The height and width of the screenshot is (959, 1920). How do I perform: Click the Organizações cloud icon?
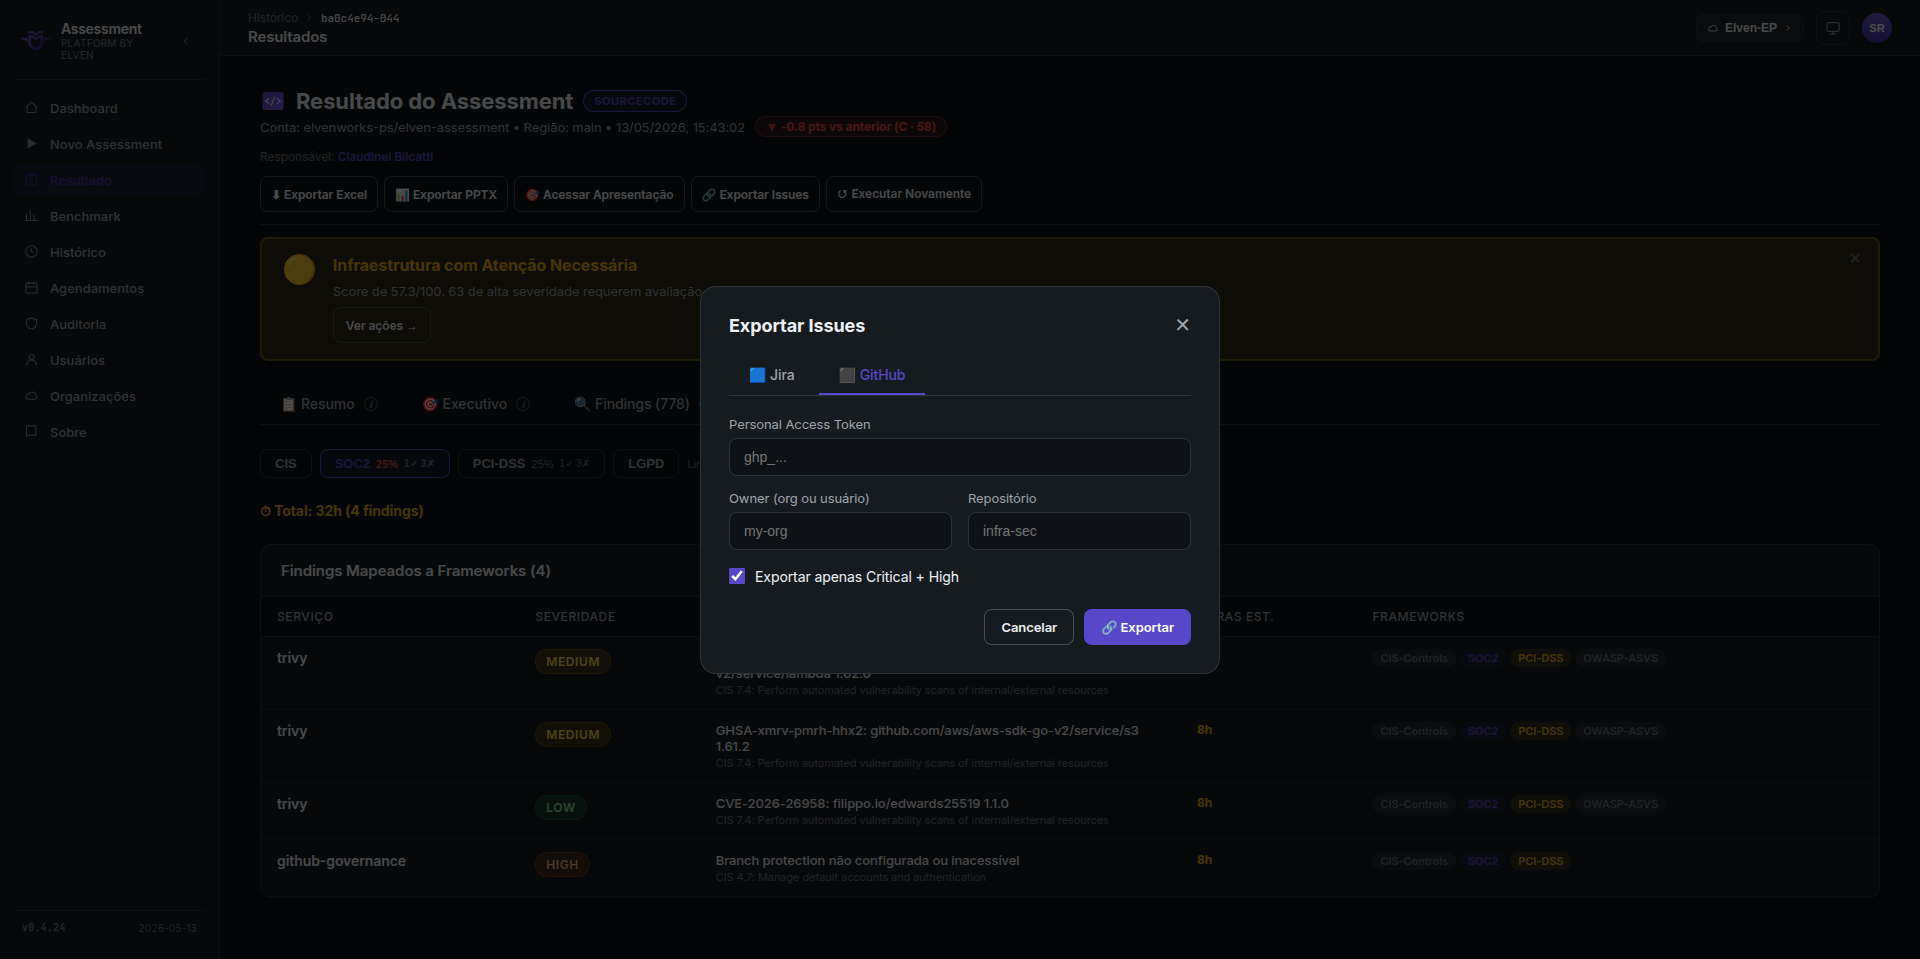point(31,396)
